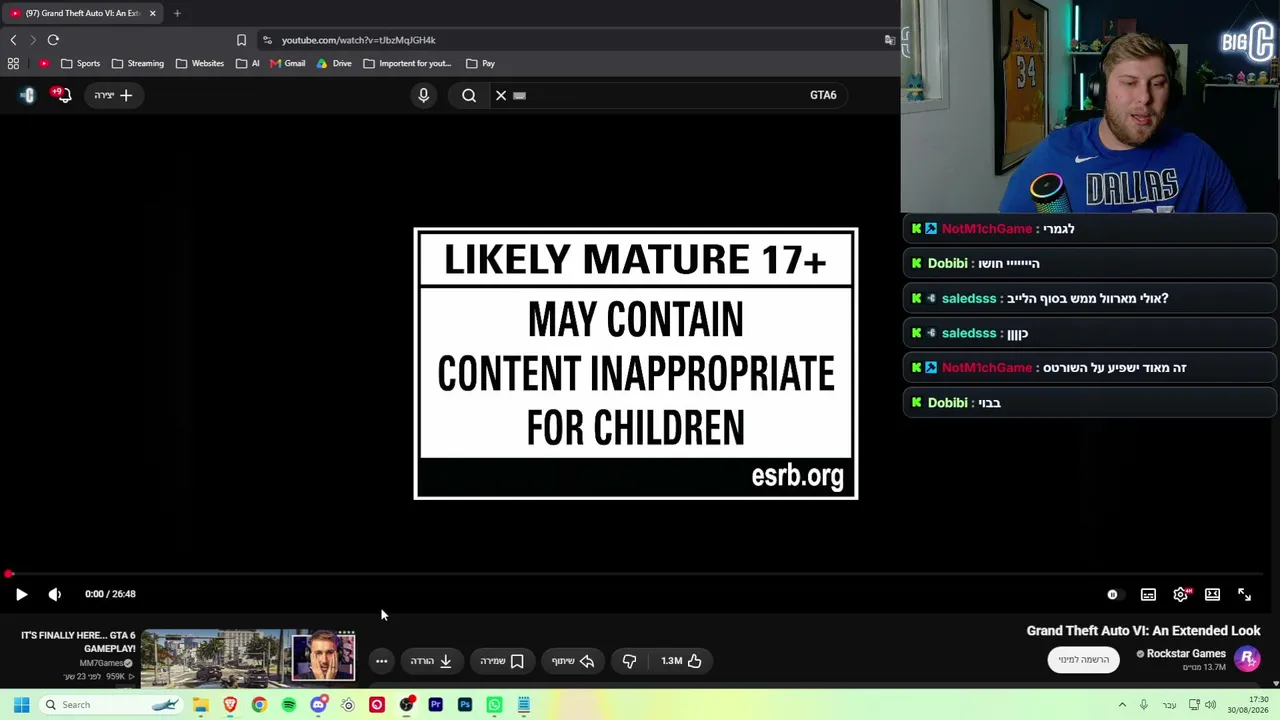The image size is (1280, 720).
Task: Open the apps grid icon in bookmarks bar
Action: pyautogui.click(x=13, y=63)
